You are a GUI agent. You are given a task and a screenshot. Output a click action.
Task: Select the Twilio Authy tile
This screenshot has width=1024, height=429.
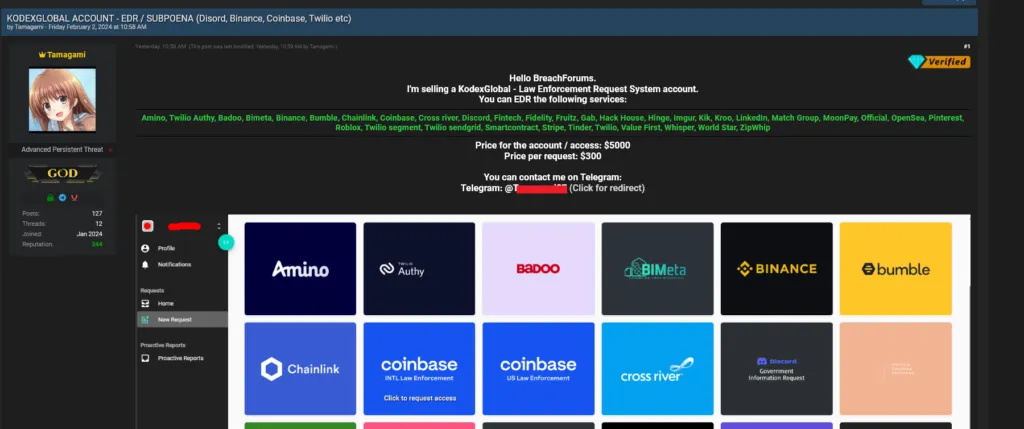click(419, 268)
